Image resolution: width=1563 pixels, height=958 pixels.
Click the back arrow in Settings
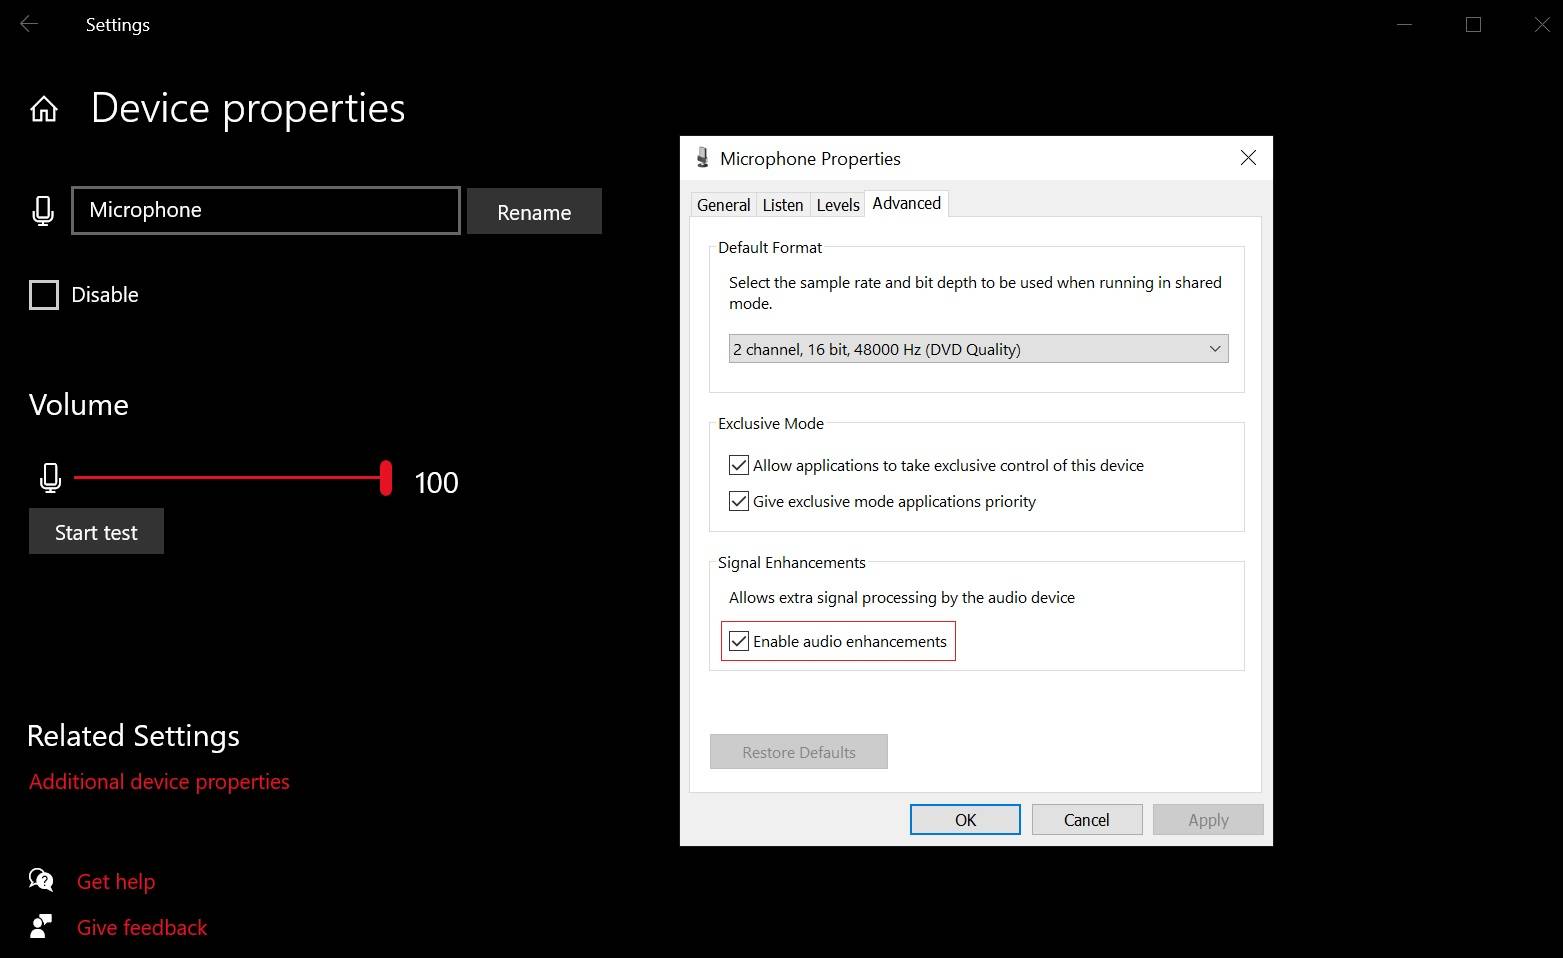[29, 24]
